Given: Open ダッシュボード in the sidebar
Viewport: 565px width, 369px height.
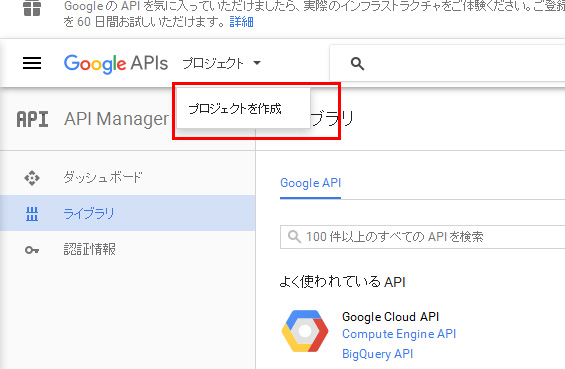Looking at the screenshot, I should pos(128,177).
